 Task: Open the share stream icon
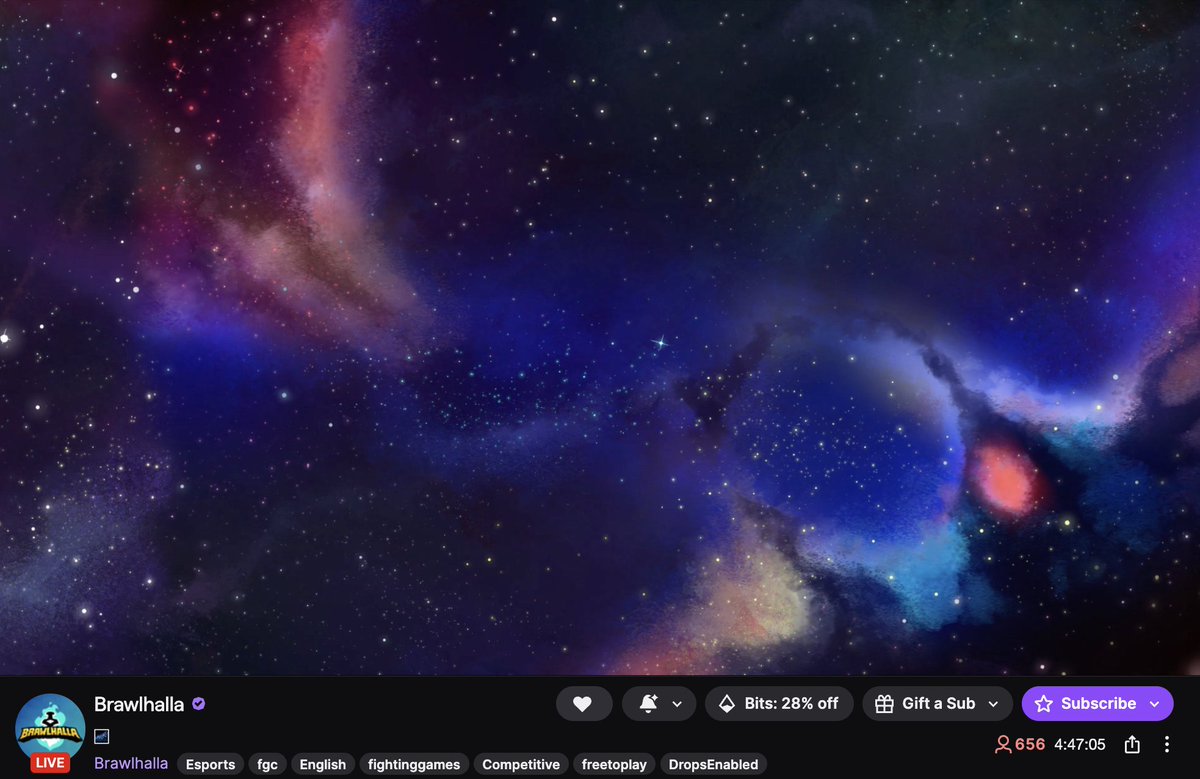tap(1132, 745)
